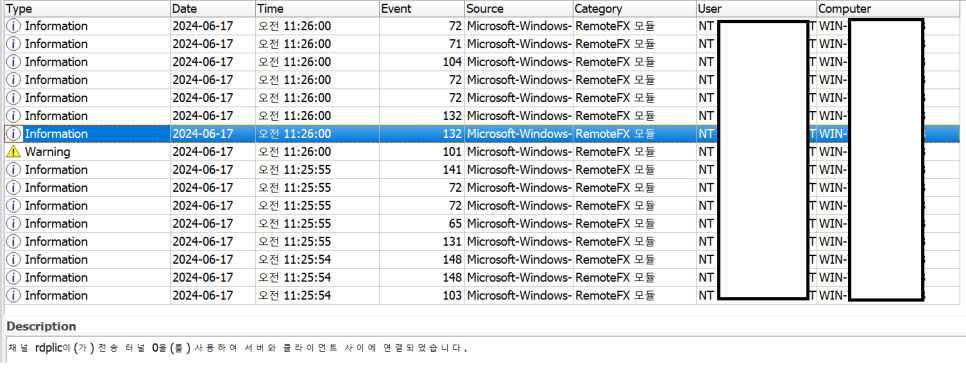The width and height of the screenshot is (966, 369).
Task: Click the Information icon in the event 71 row
Action: [14, 44]
